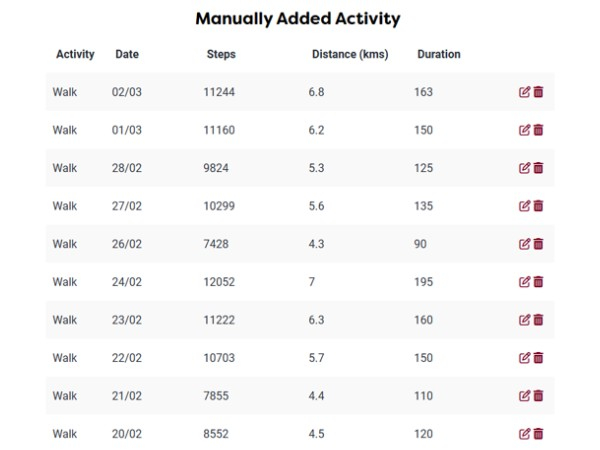
Task: Edit the 28/02 activity row
Action: 524,168
